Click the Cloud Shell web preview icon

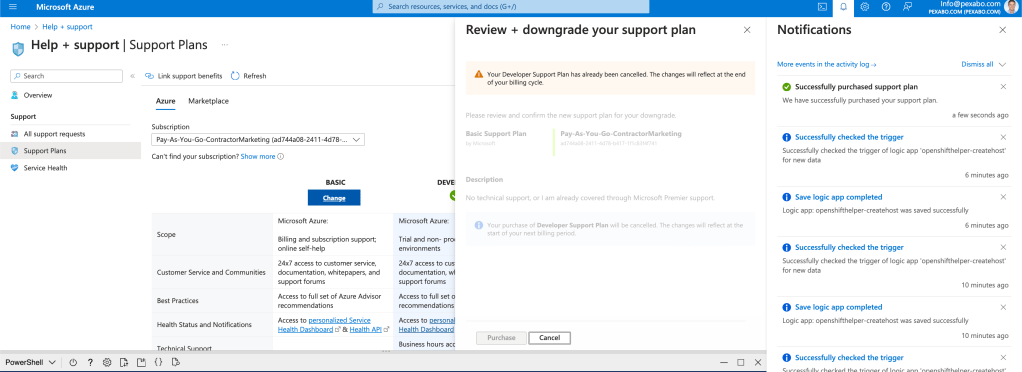click(x=175, y=362)
